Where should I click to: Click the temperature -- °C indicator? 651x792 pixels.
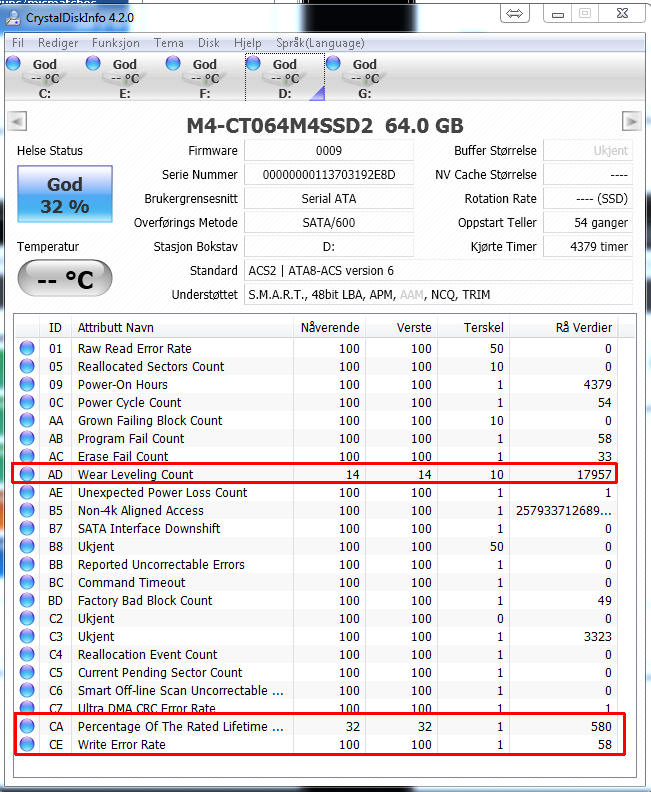[x=65, y=278]
